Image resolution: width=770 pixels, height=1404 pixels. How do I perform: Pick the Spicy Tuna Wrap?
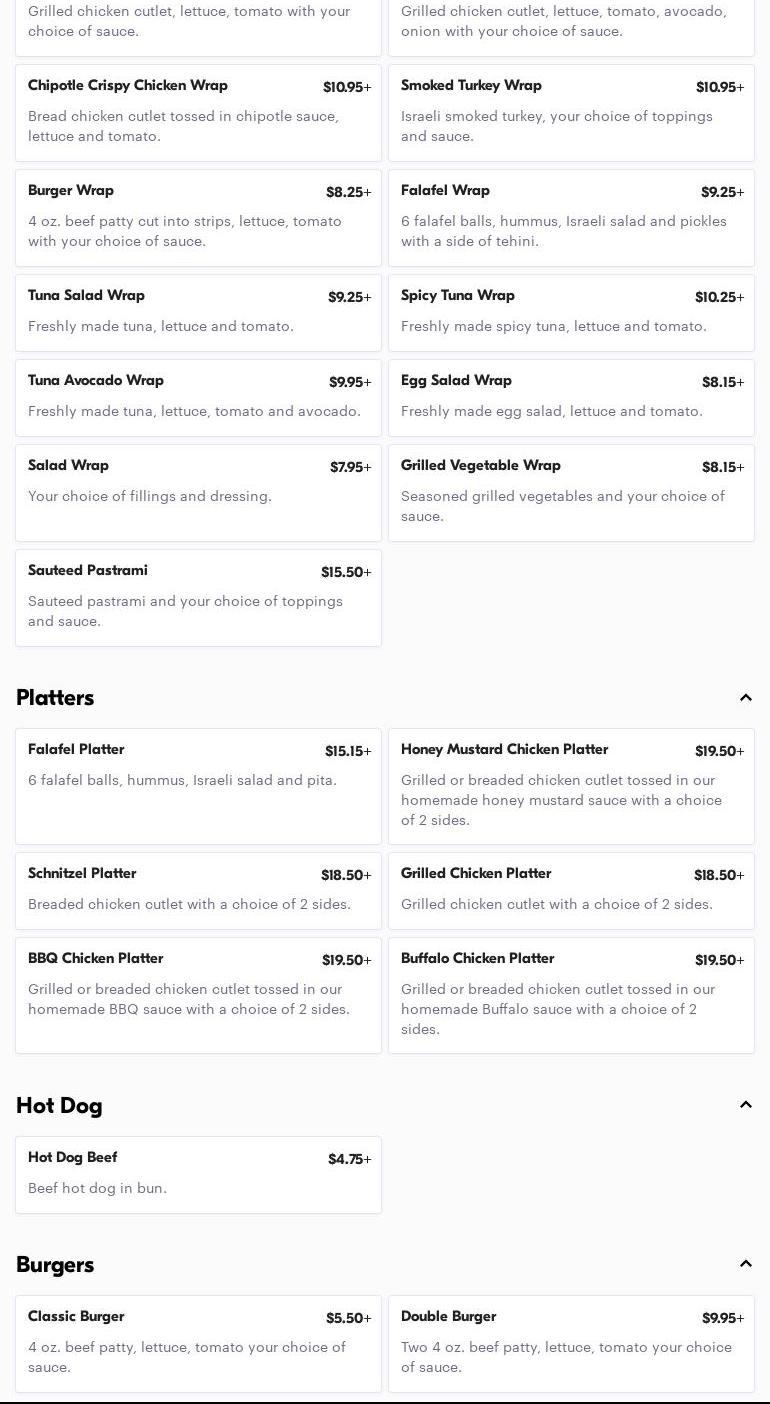click(571, 313)
